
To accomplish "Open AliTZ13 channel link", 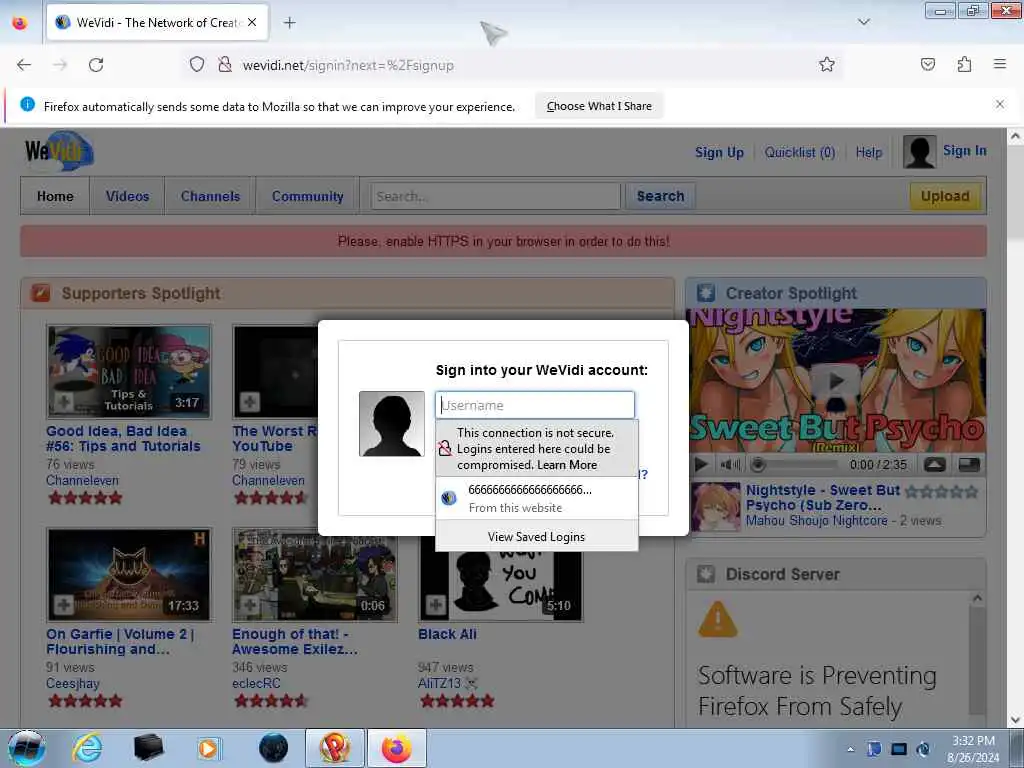I will [x=439, y=683].
